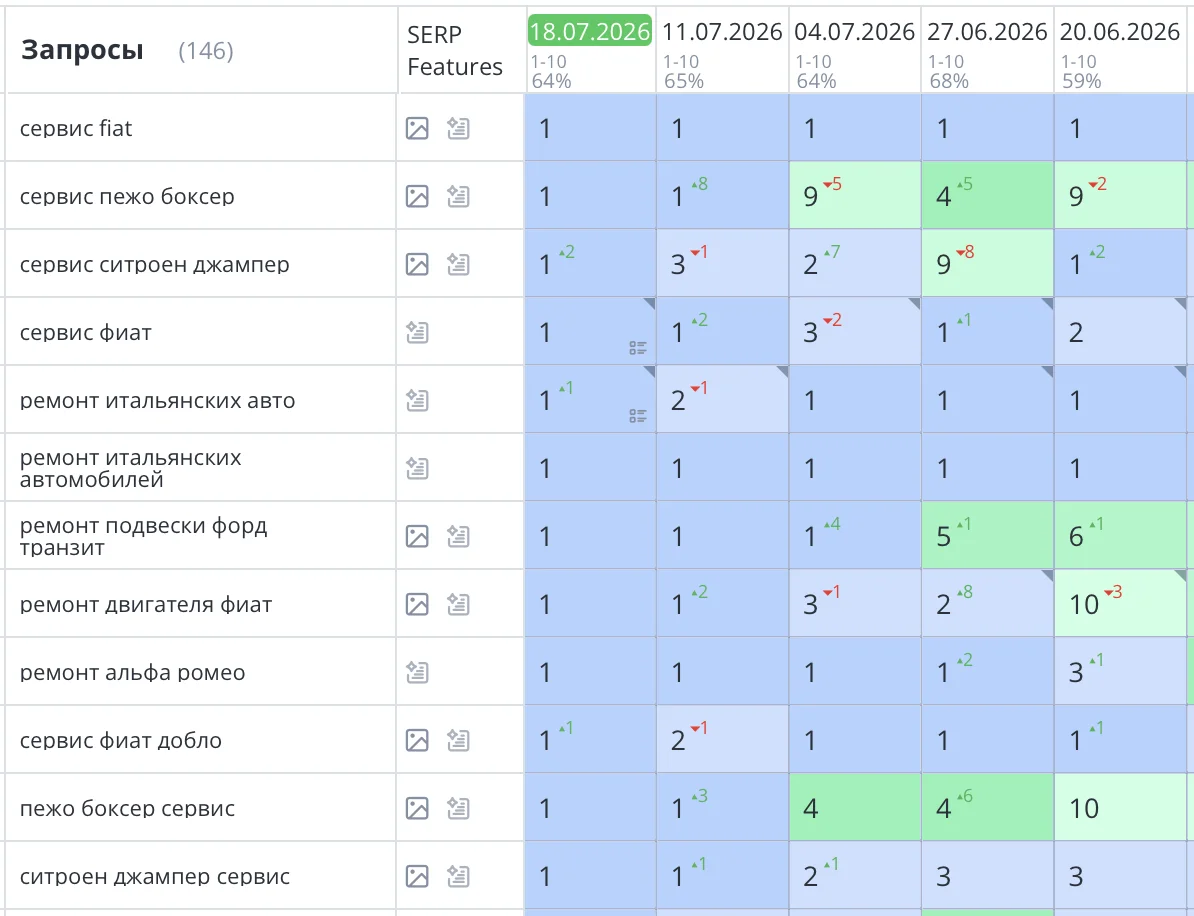The height and width of the screenshot is (916, 1194).
Task: Open the 27.06.2026 date column header
Action: coord(987,32)
